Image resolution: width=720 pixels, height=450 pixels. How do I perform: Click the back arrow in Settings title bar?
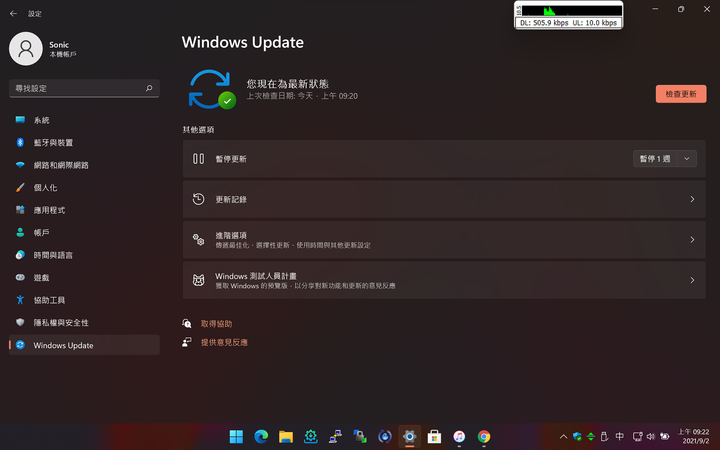point(13,14)
